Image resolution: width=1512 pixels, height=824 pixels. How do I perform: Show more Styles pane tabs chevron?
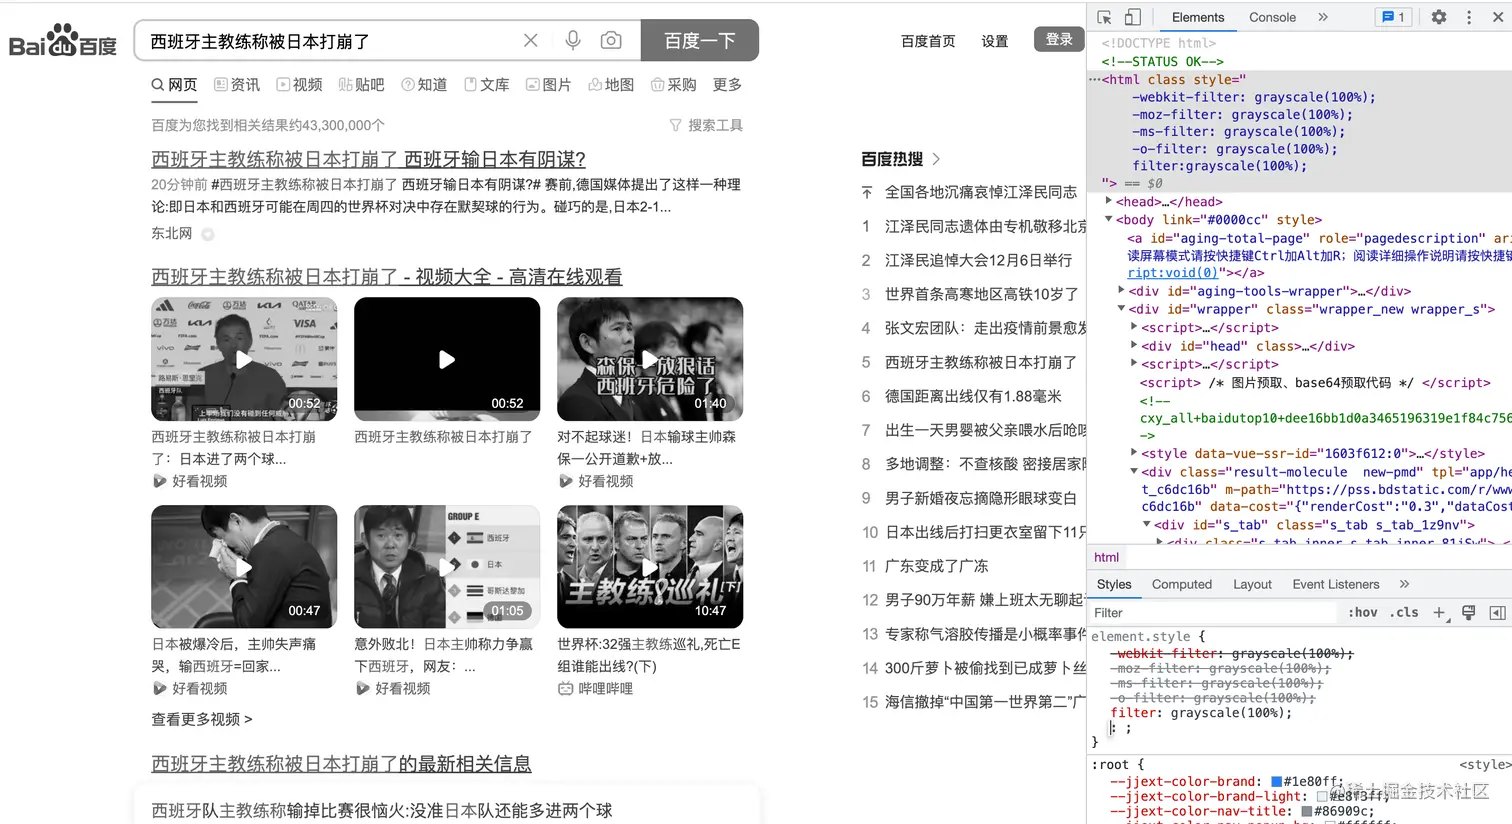point(1404,584)
